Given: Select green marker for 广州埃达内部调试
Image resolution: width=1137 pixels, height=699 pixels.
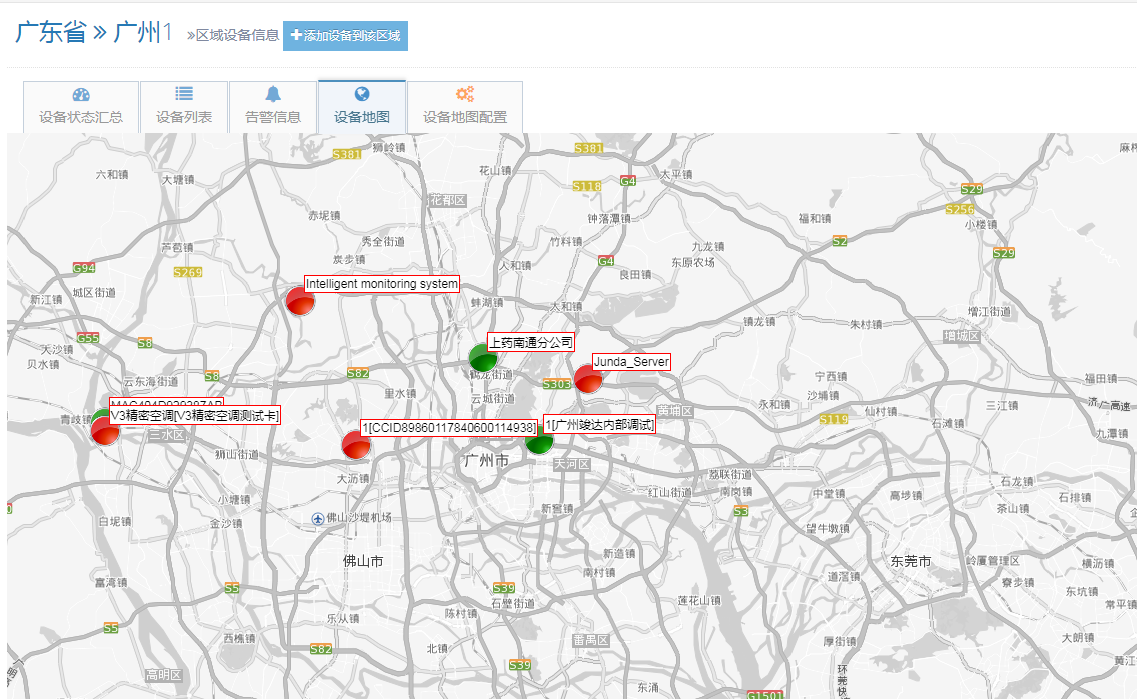Looking at the screenshot, I should tap(539, 440).
